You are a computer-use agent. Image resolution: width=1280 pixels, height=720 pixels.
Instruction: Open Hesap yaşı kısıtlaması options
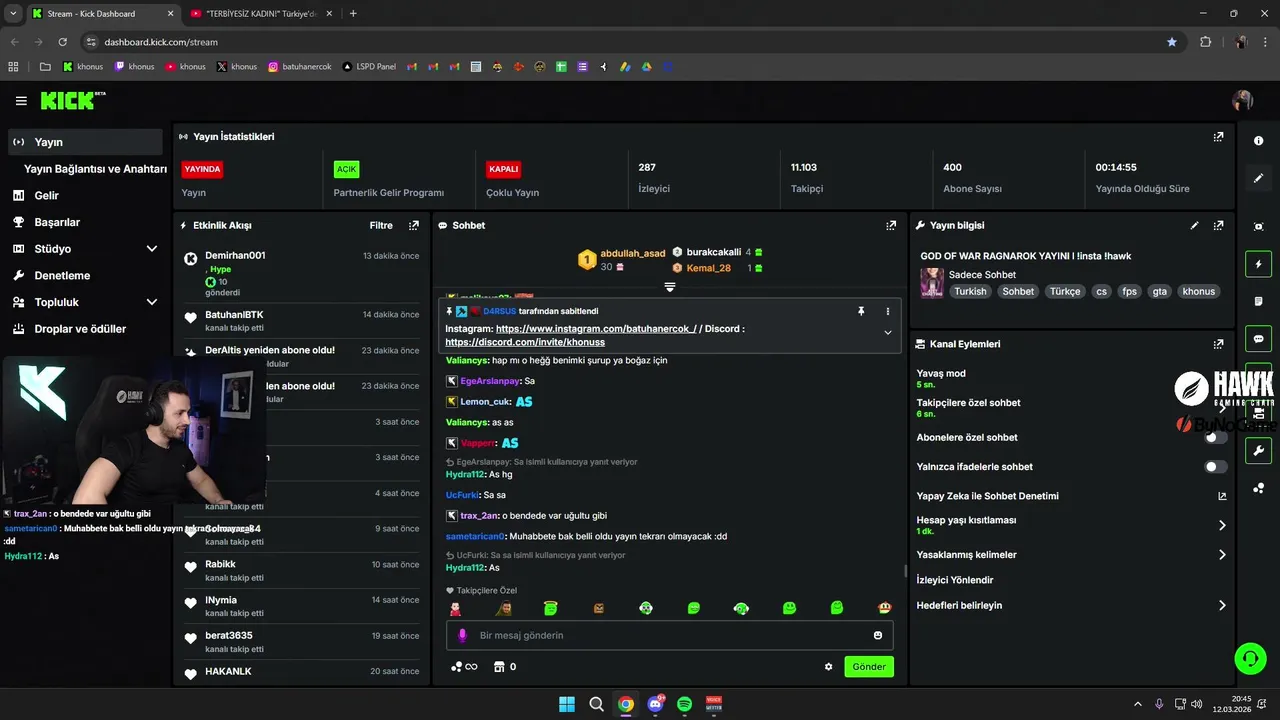pos(1222,525)
